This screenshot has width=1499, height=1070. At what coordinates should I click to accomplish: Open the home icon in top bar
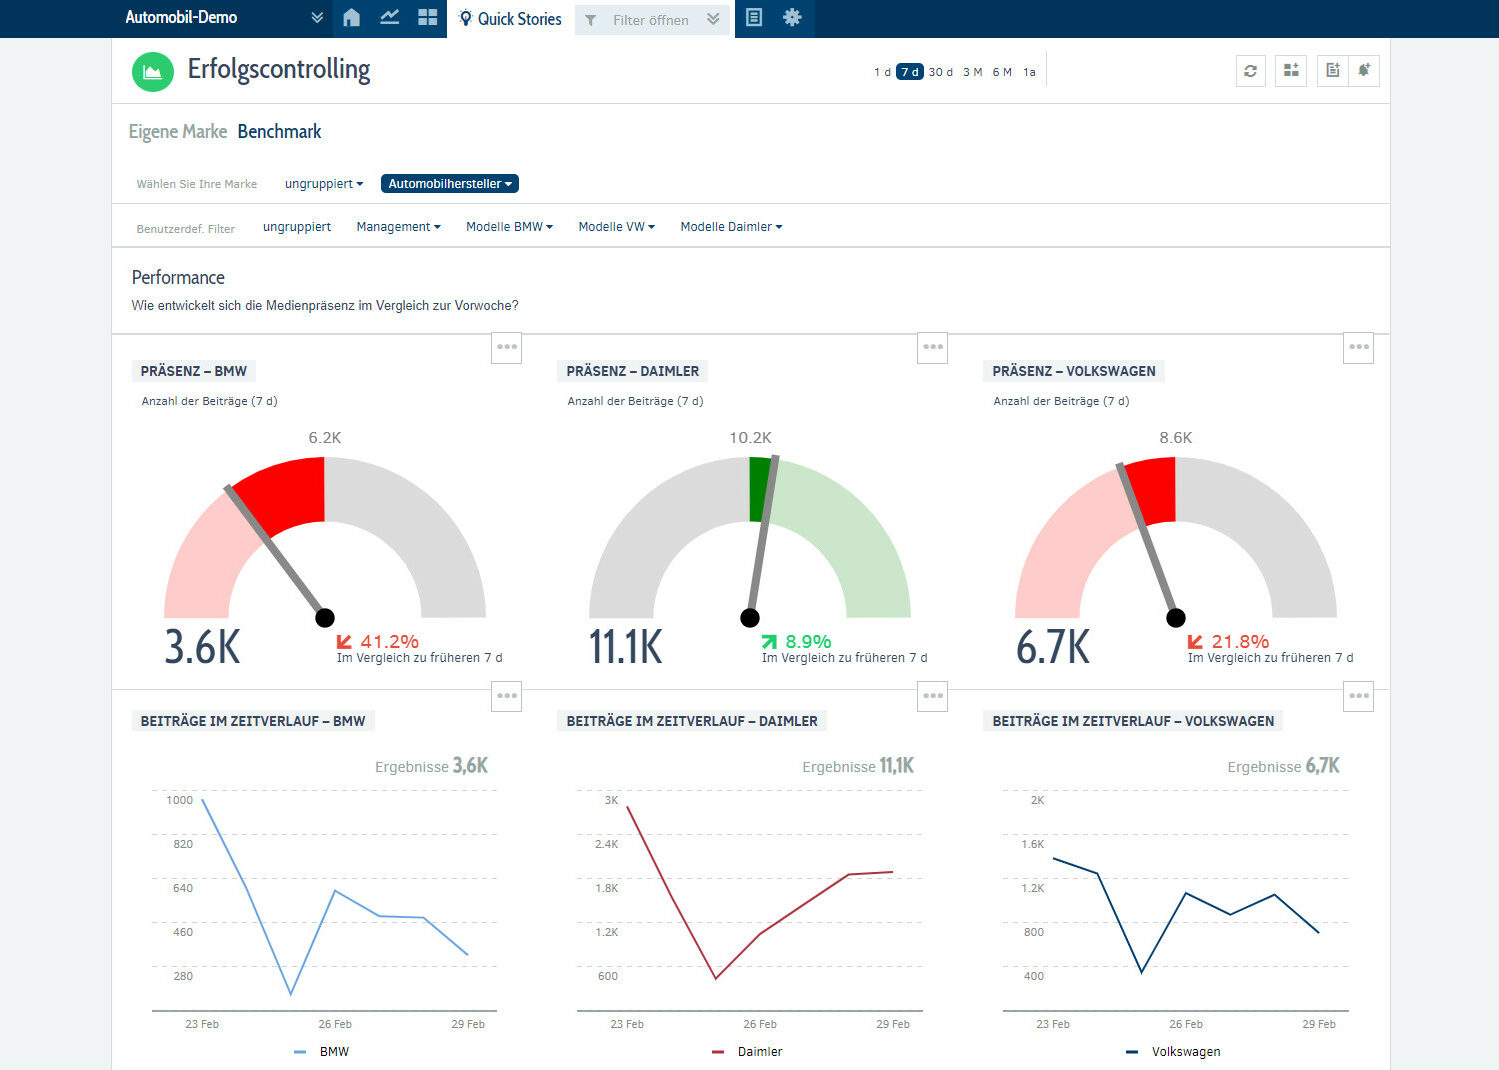[351, 18]
